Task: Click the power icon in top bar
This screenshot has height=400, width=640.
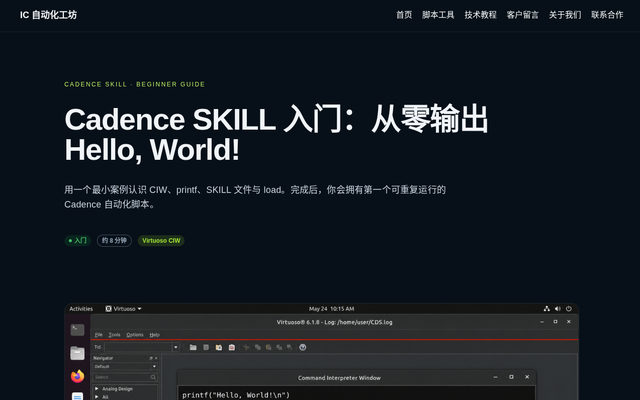Action: (x=569, y=309)
